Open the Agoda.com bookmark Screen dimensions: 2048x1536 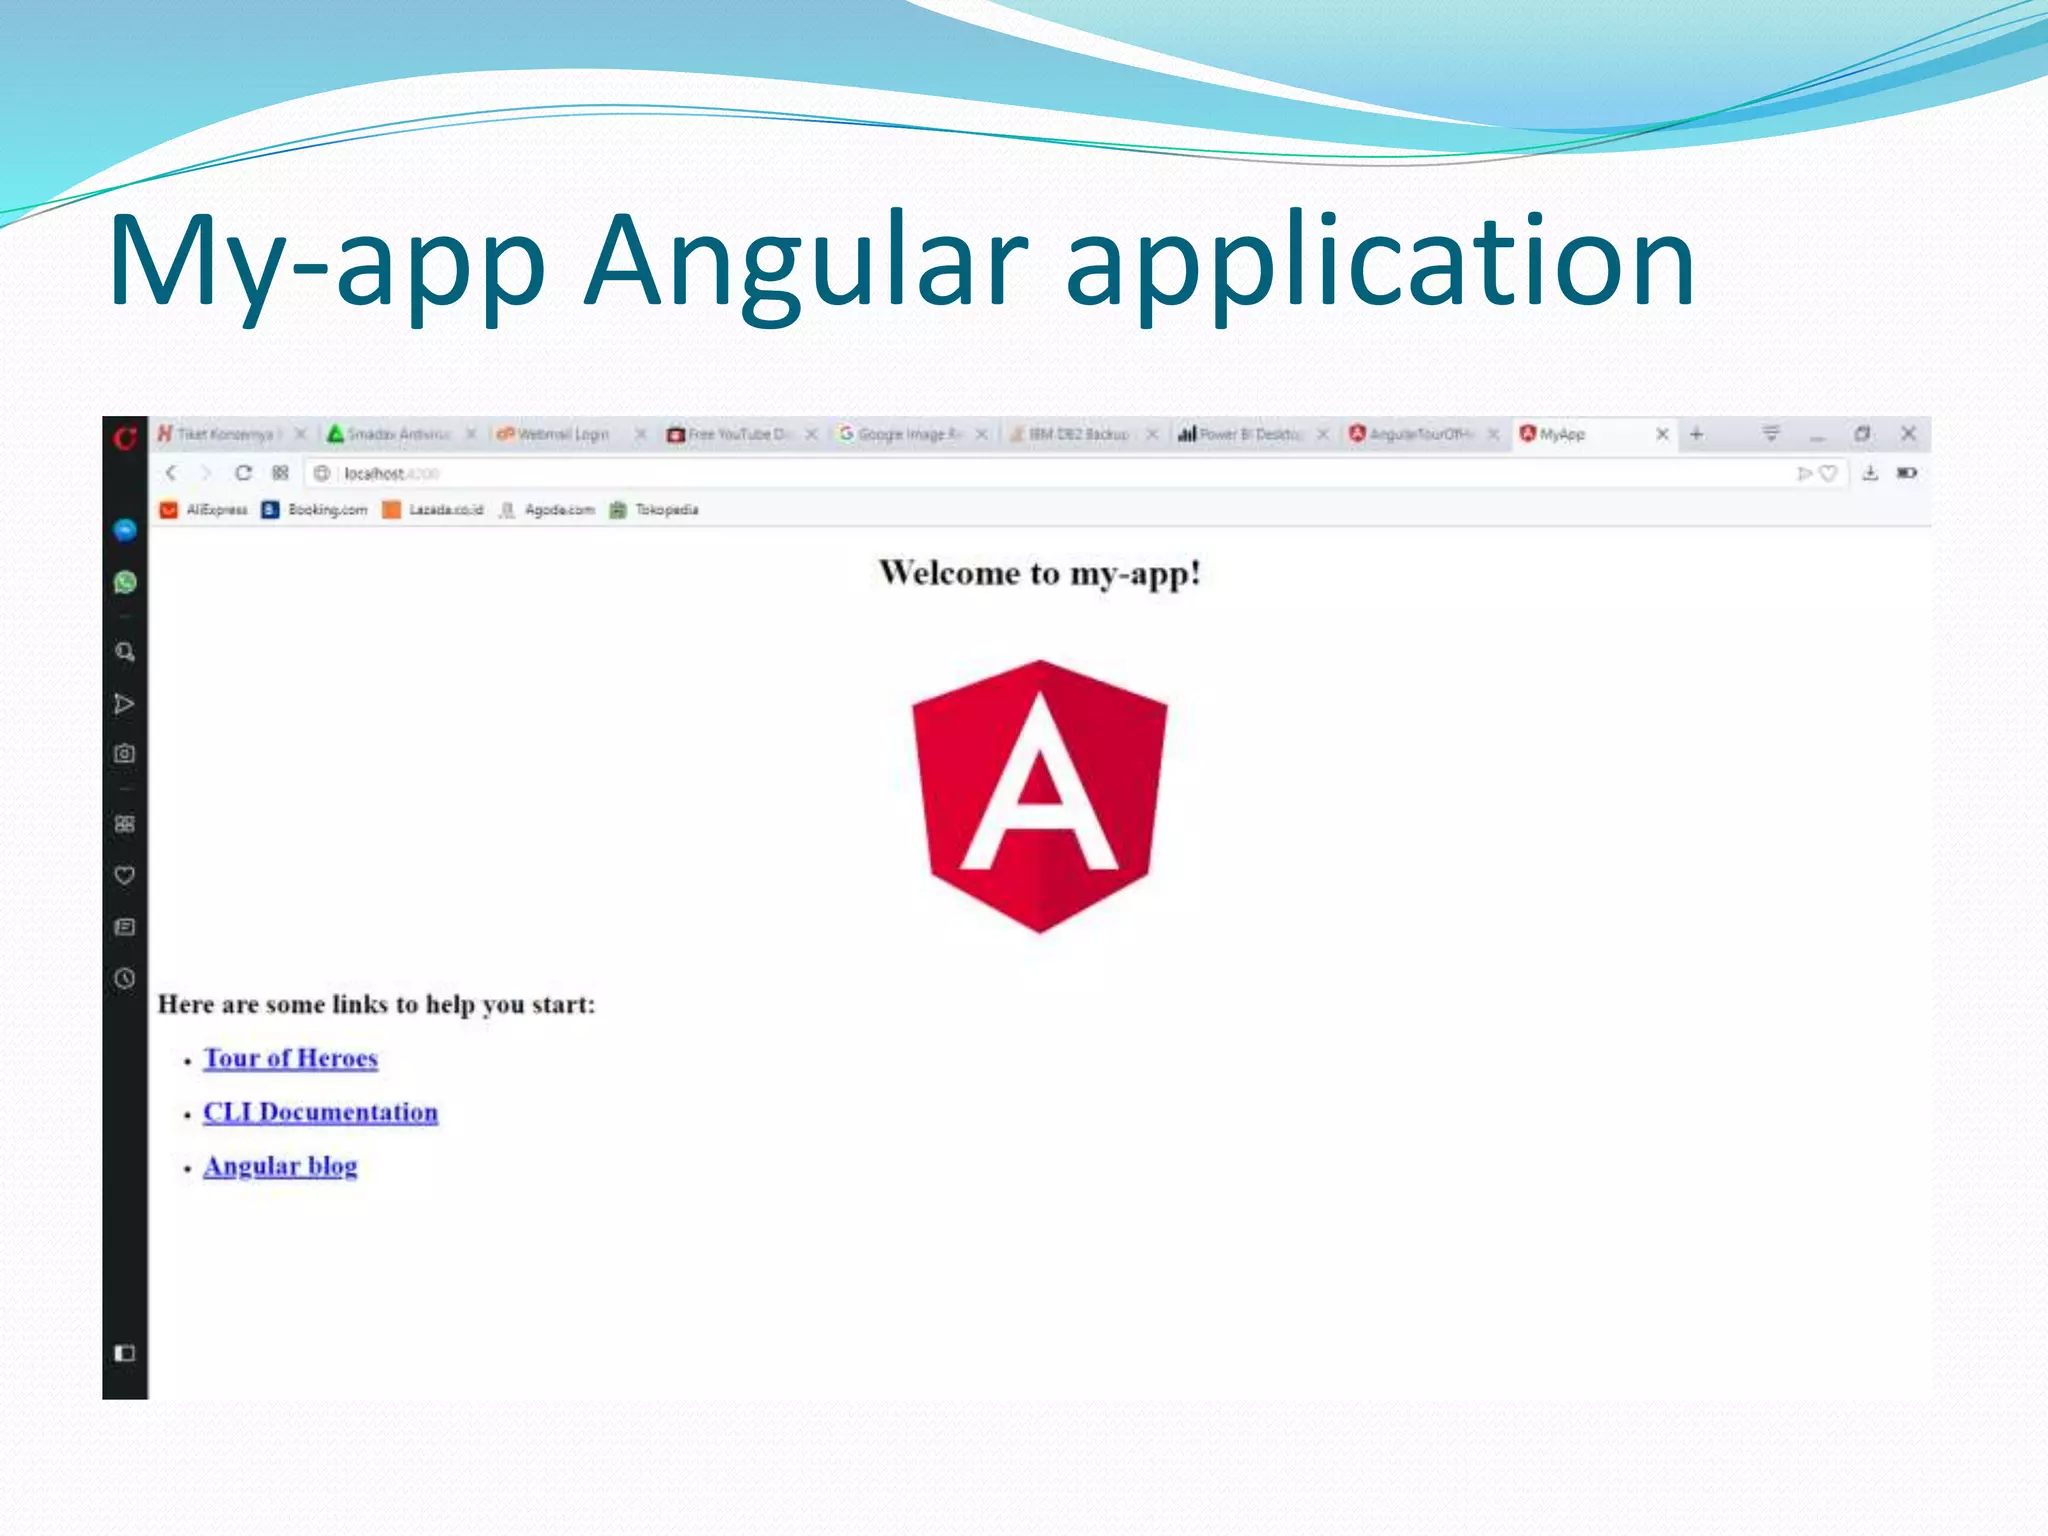click(x=546, y=510)
